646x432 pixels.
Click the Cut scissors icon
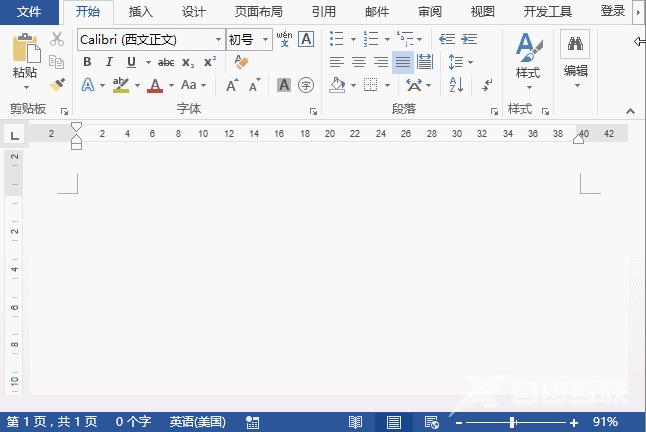click(57, 39)
